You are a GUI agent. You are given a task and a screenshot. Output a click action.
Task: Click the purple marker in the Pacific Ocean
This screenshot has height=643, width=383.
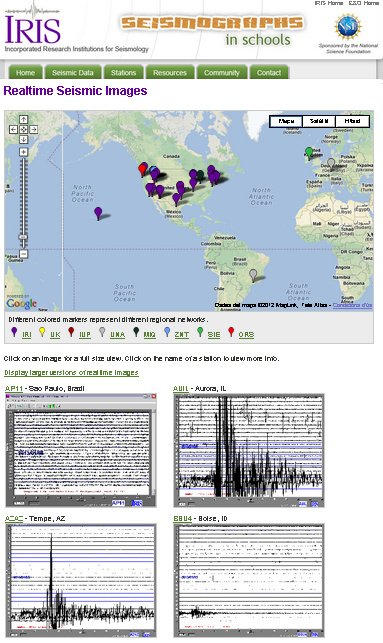[x=98, y=213]
